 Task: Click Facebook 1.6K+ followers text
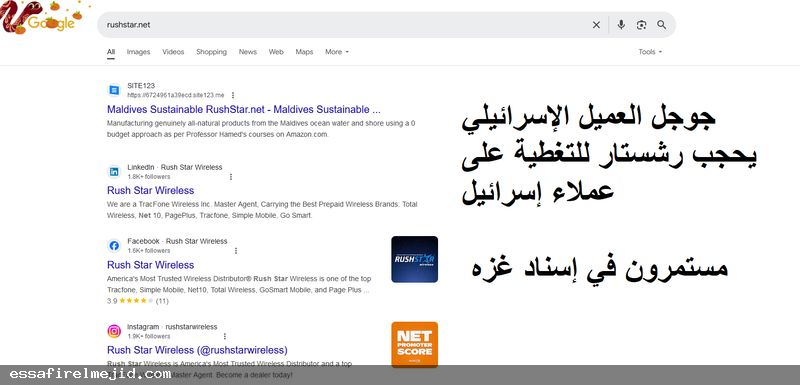point(149,250)
